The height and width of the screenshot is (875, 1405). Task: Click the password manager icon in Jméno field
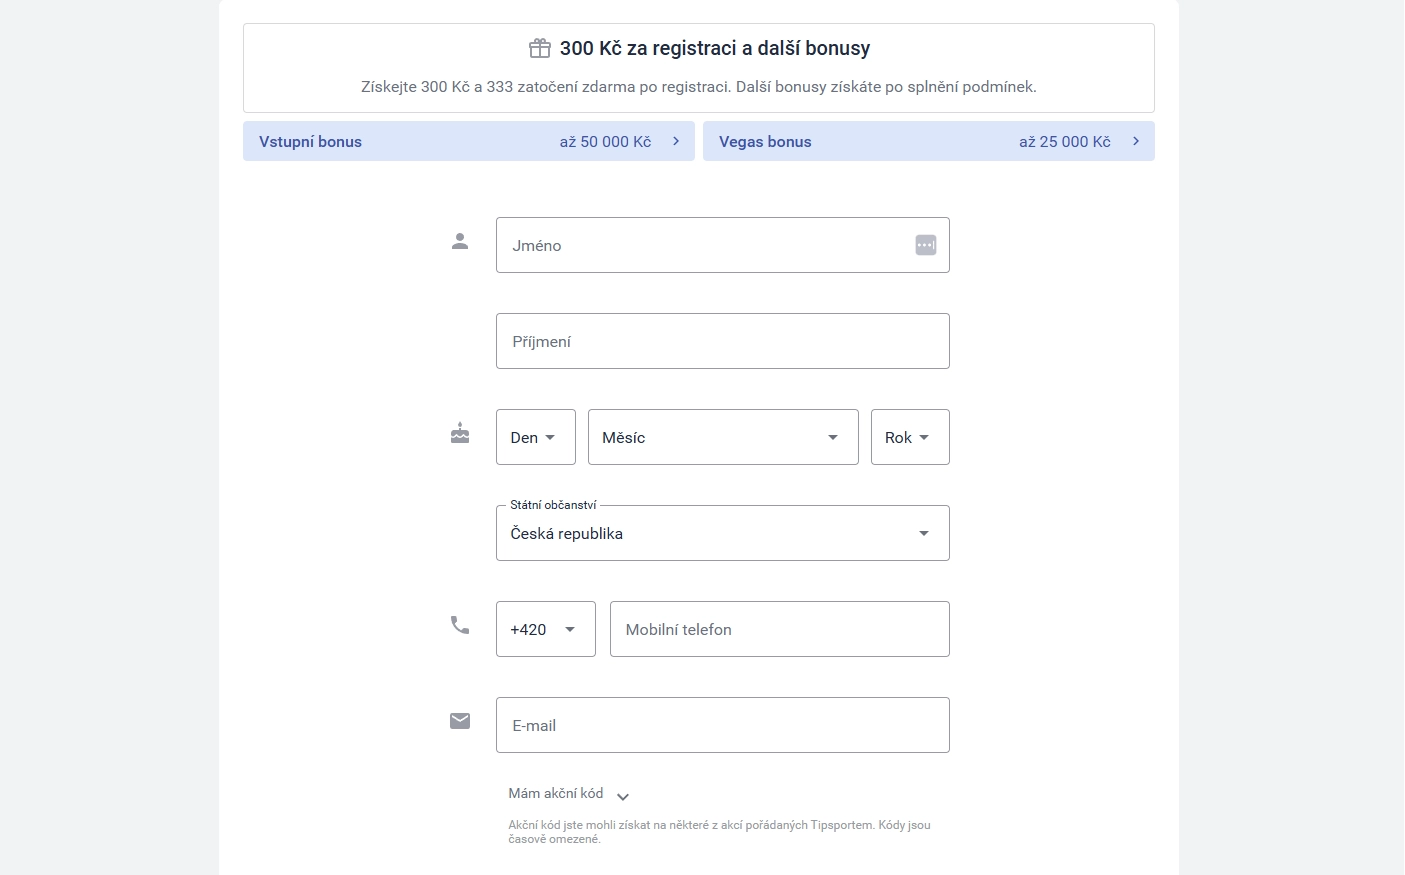point(926,245)
